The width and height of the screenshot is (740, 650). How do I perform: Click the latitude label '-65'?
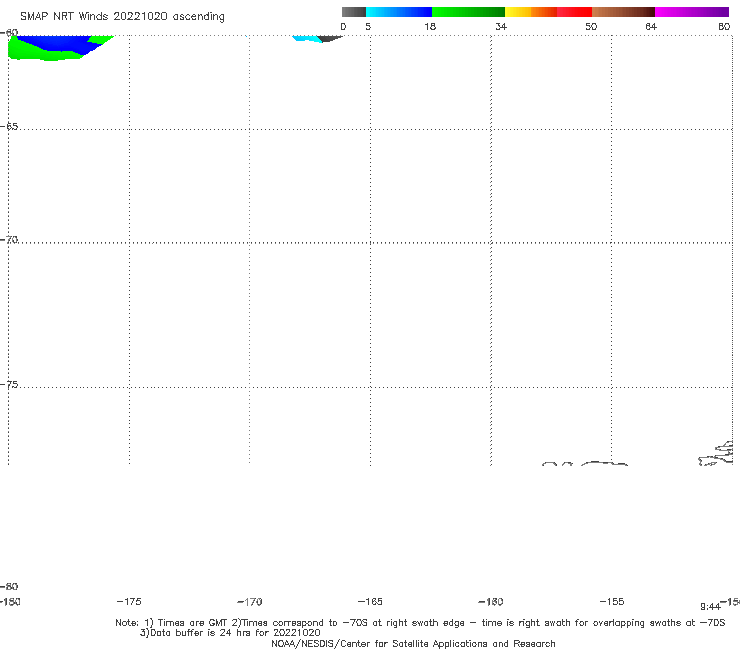coord(9,127)
